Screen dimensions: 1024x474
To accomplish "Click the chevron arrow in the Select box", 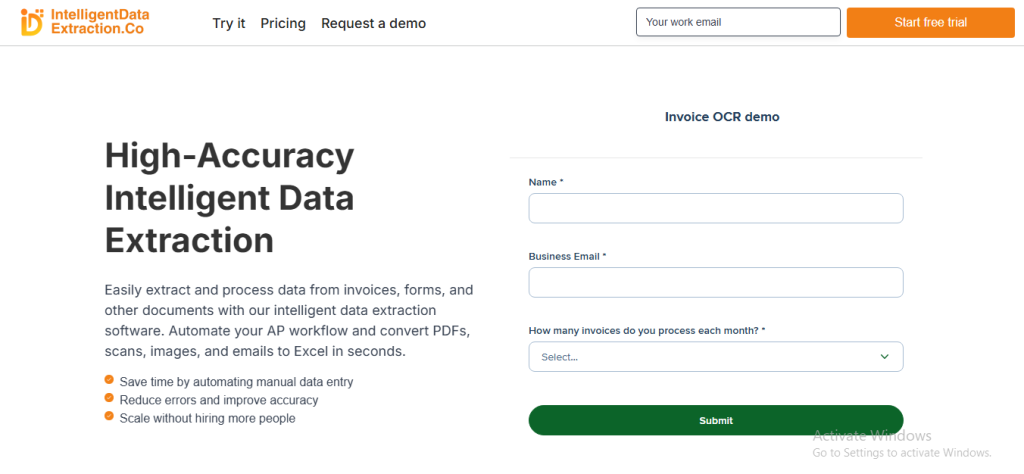I will click(x=884, y=357).
